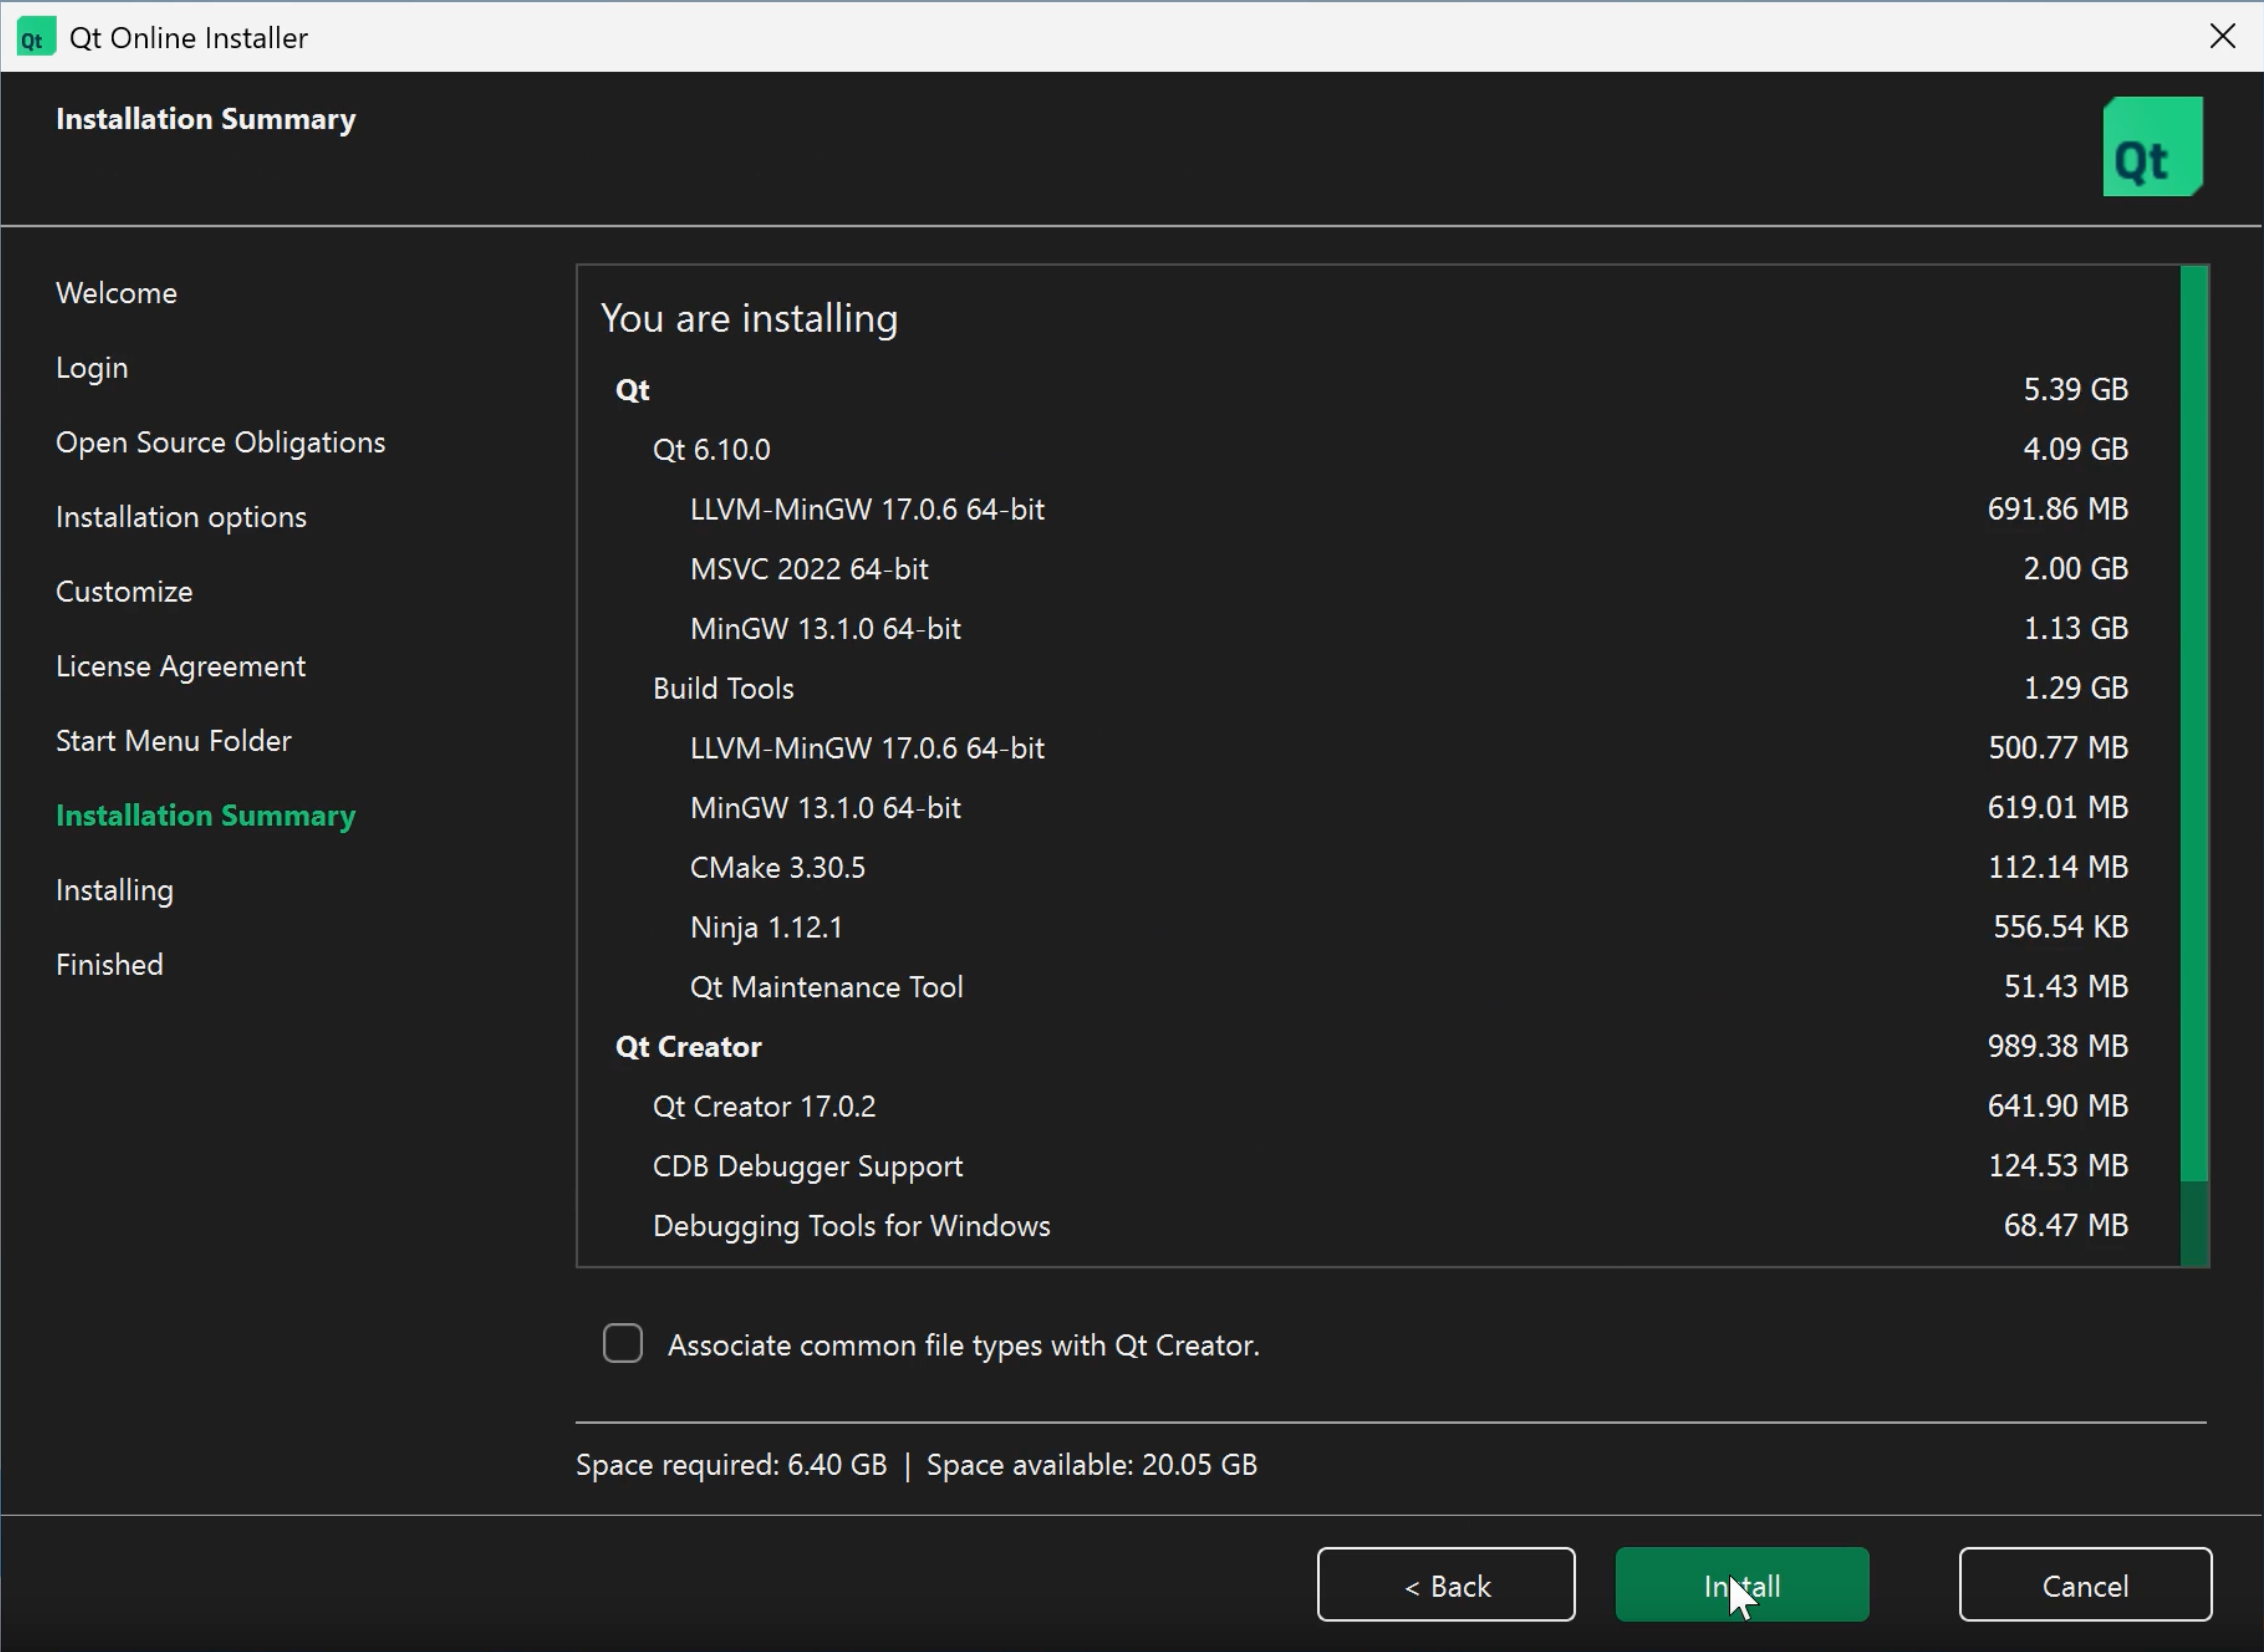Viewport: 2264px width, 1652px height.
Task: Select MSVC 2022 64-bit item
Action: pyautogui.click(x=808, y=569)
